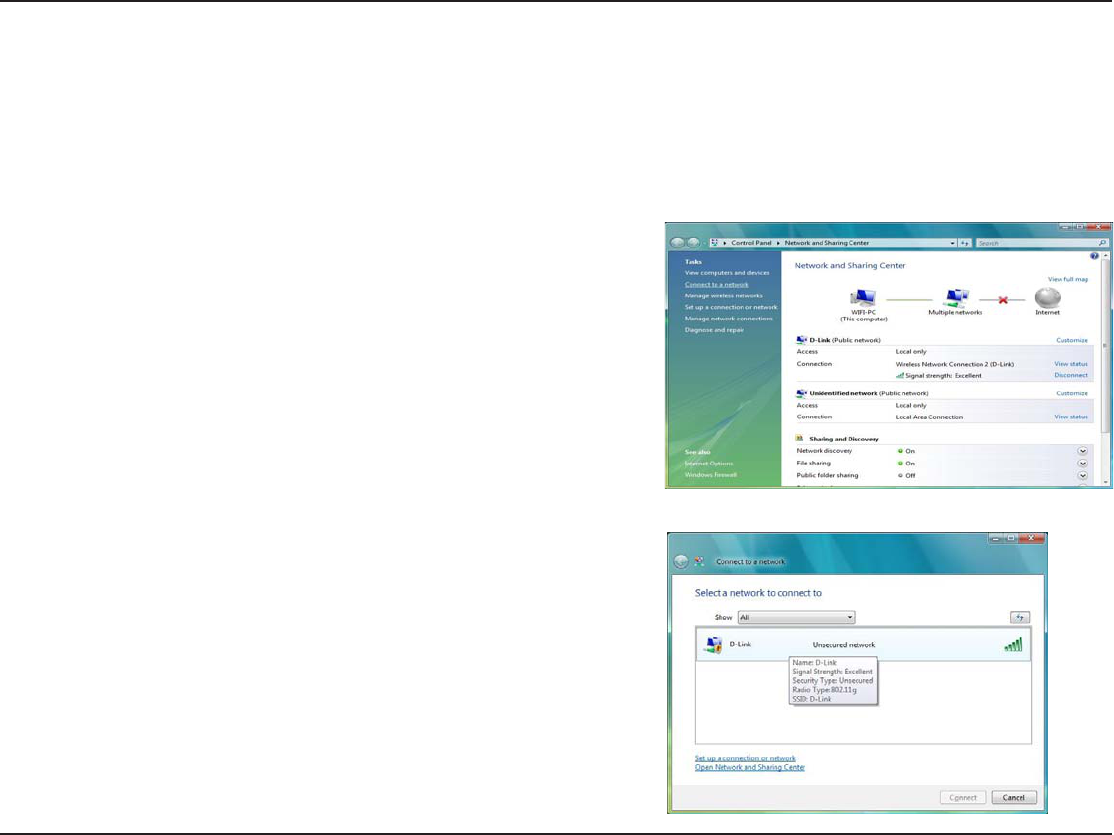The image size is (1114, 835).
Task: Open Manage wireless networks
Action: coord(723,296)
